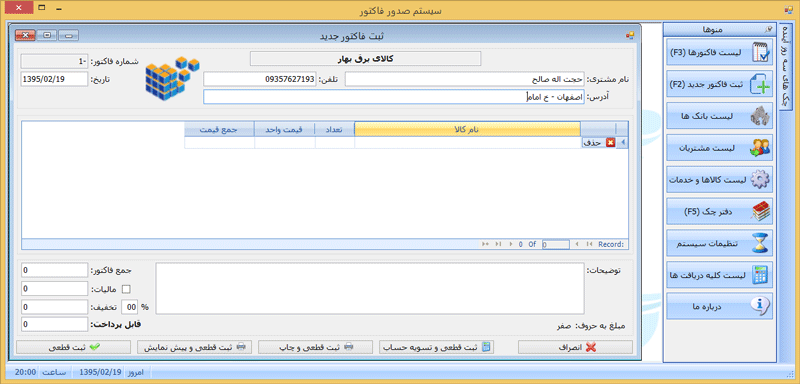
Task: Go to the first record navigator arrow
Action: coord(590,244)
